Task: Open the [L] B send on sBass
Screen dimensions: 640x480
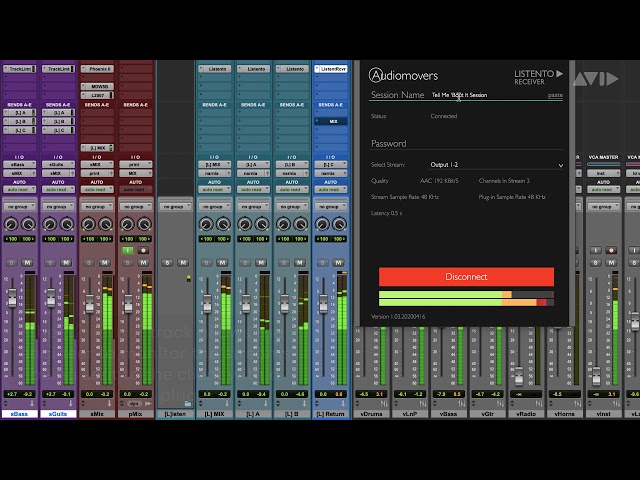Action: [19, 121]
